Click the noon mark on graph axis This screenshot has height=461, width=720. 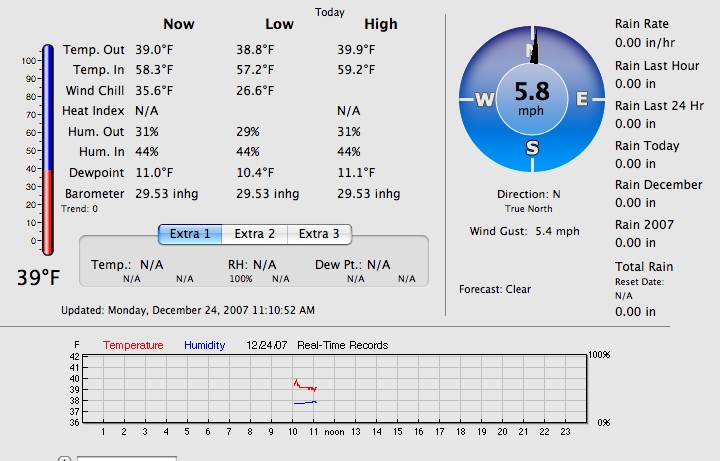point(334,432)
